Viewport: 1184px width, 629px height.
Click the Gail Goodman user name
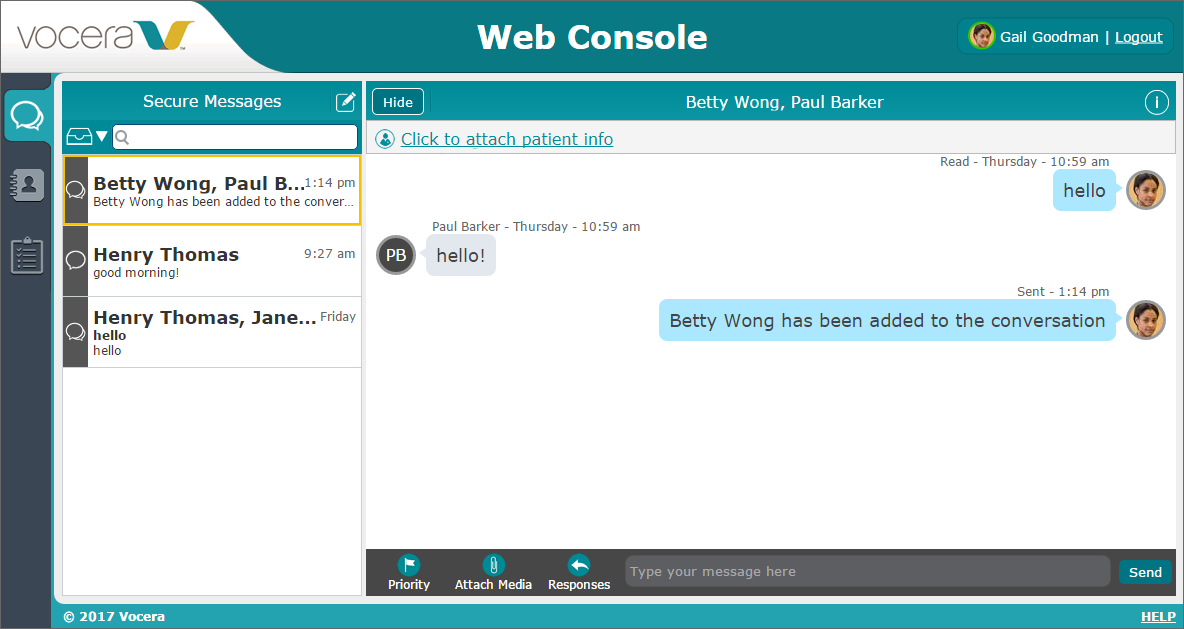coord(1049,37)
